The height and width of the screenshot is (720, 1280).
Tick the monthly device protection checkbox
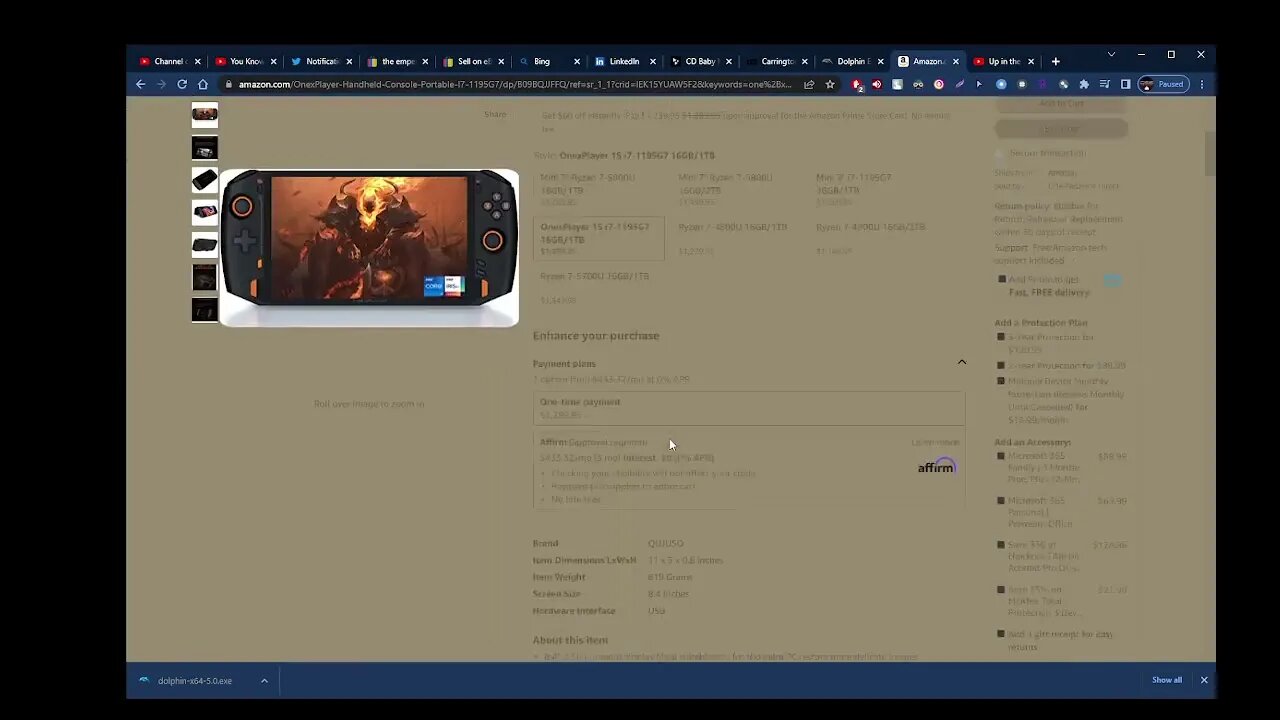(x=1001, y=381)
